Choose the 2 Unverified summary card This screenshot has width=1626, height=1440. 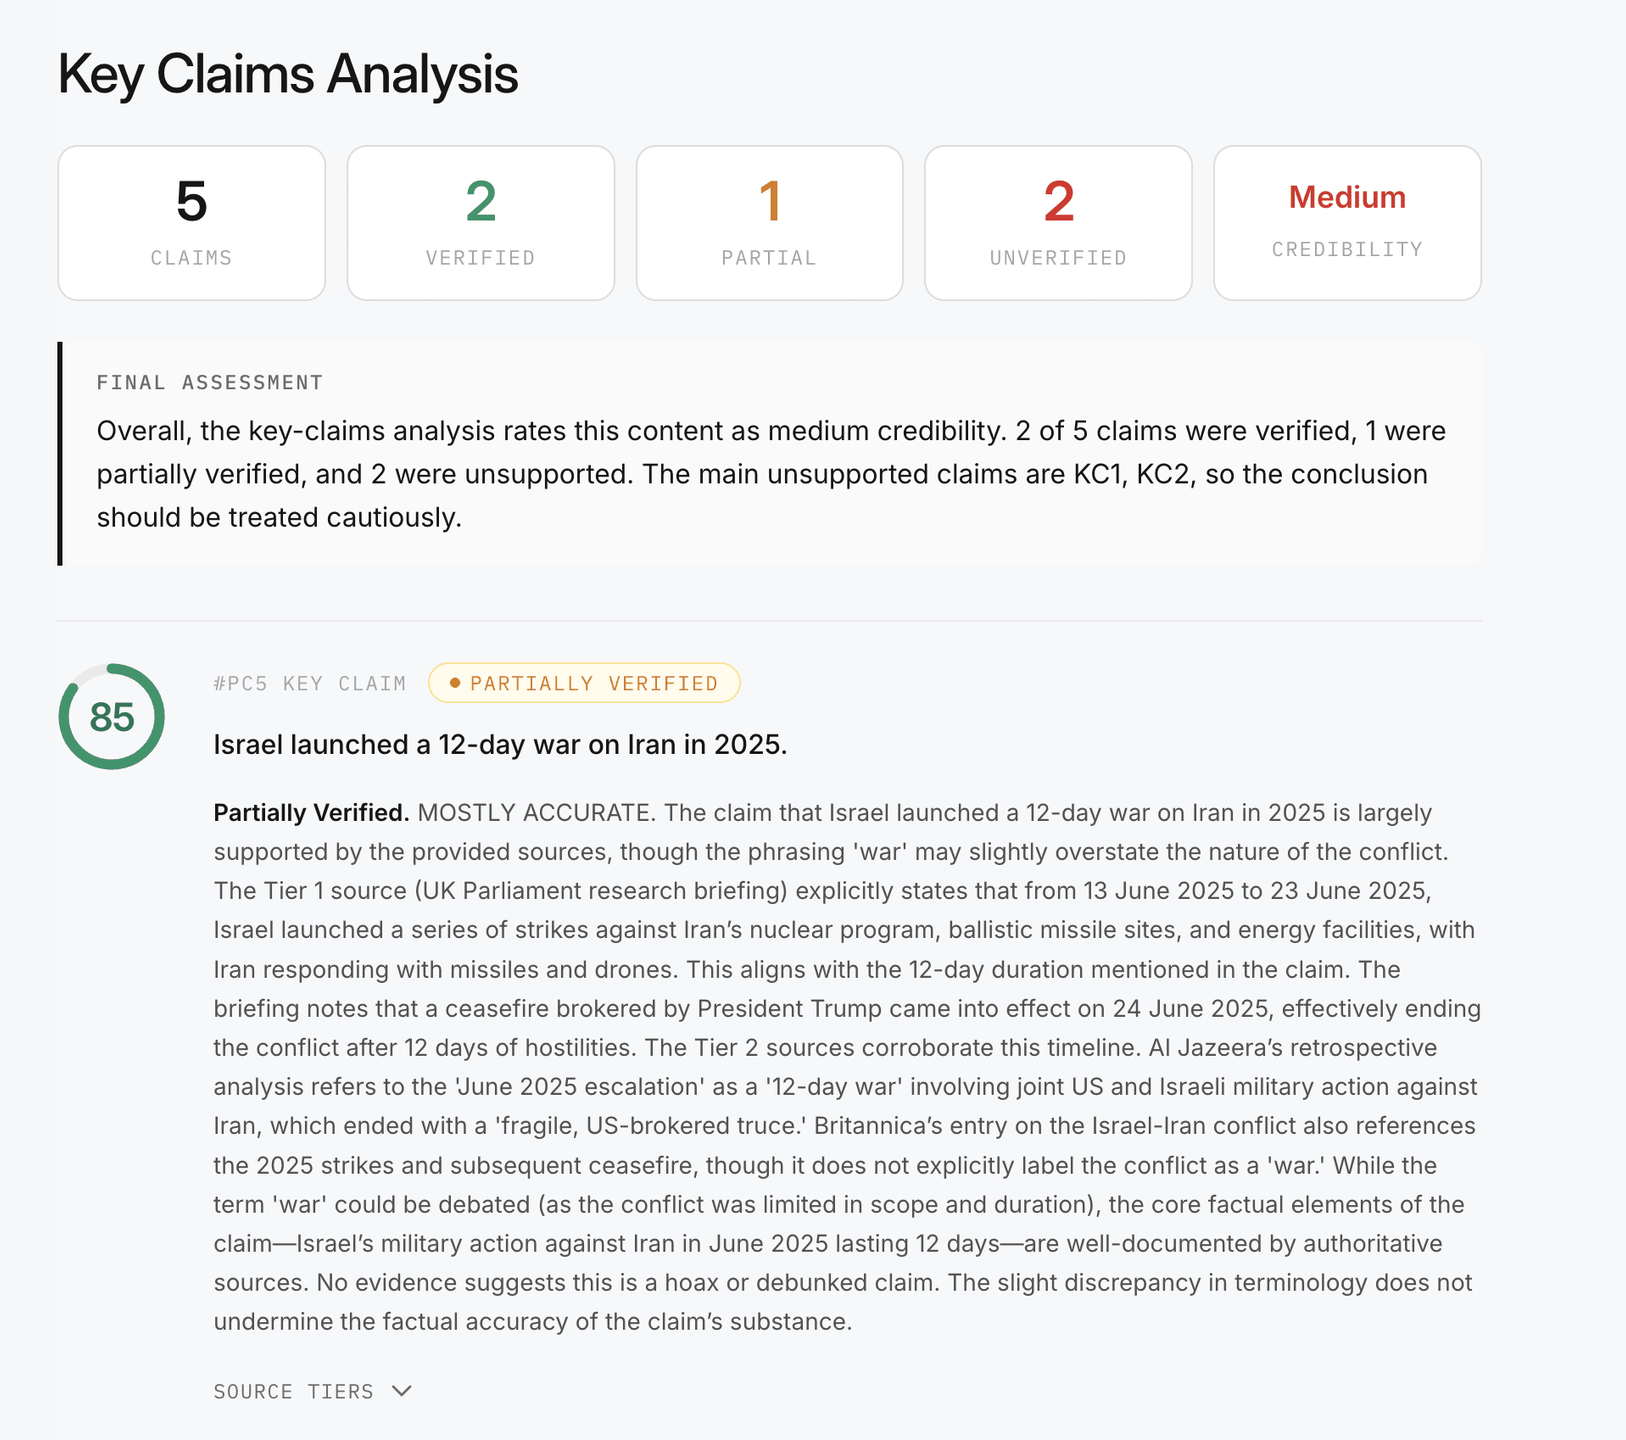coord(1058,223)
